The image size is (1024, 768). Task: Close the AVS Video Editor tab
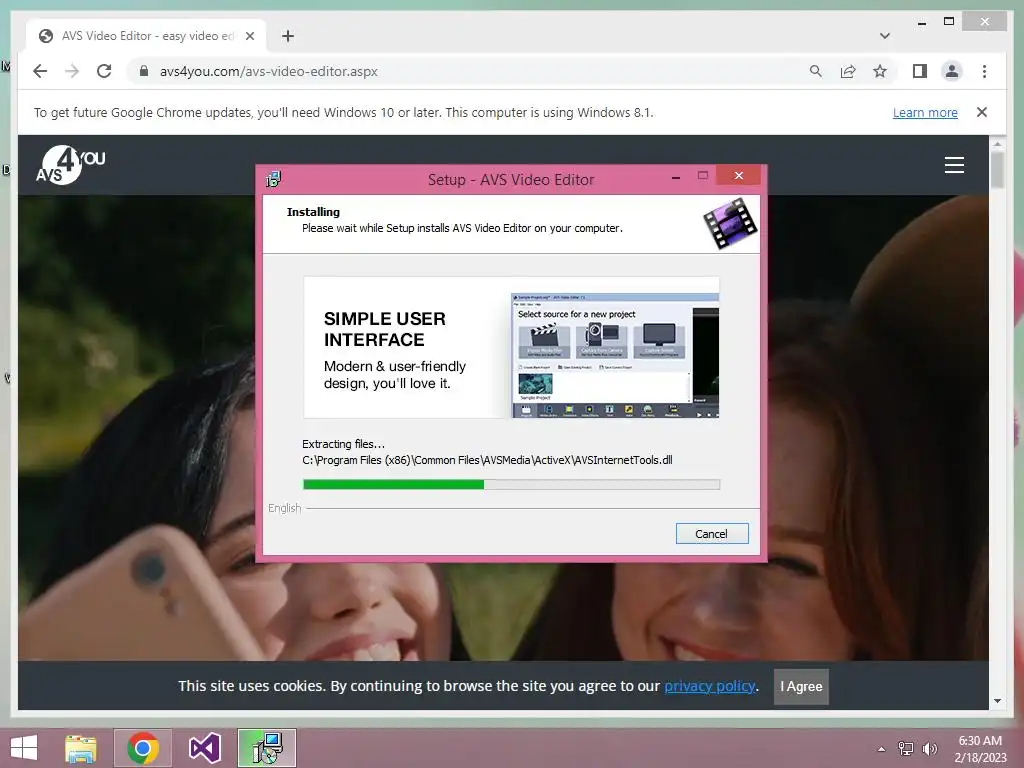point(249,36)
